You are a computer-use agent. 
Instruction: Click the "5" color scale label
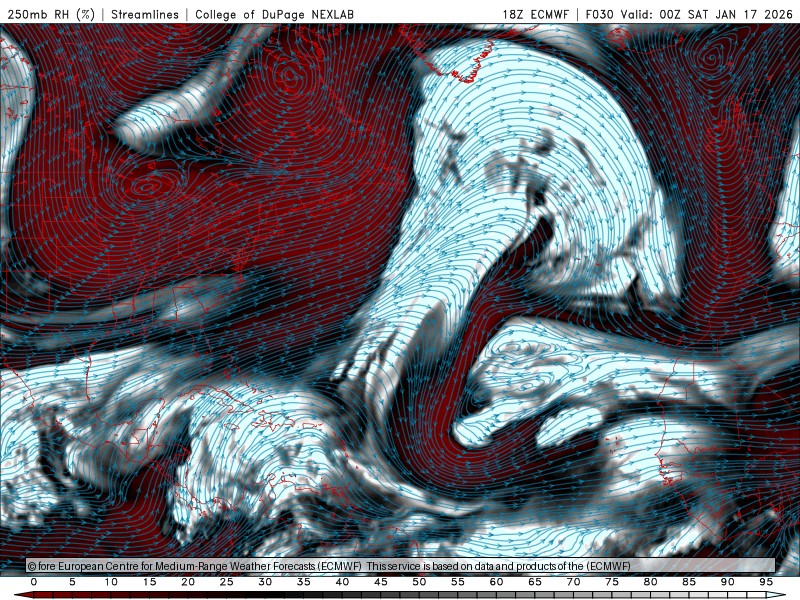point(72,582)
